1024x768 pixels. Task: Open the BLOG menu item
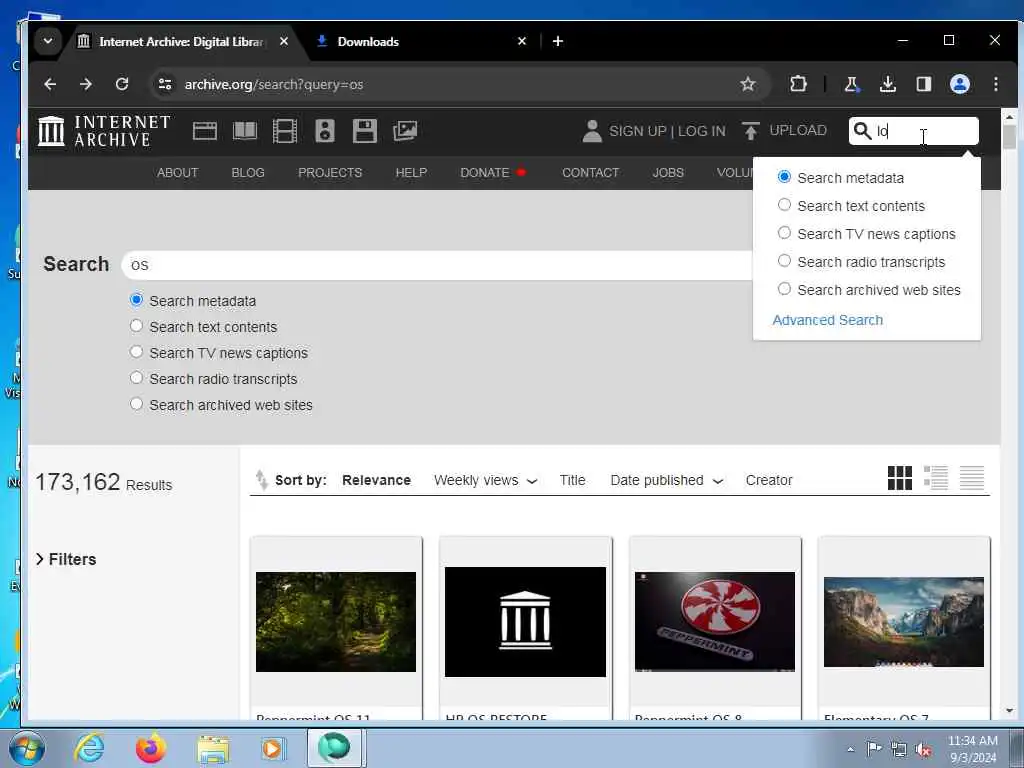248,172
